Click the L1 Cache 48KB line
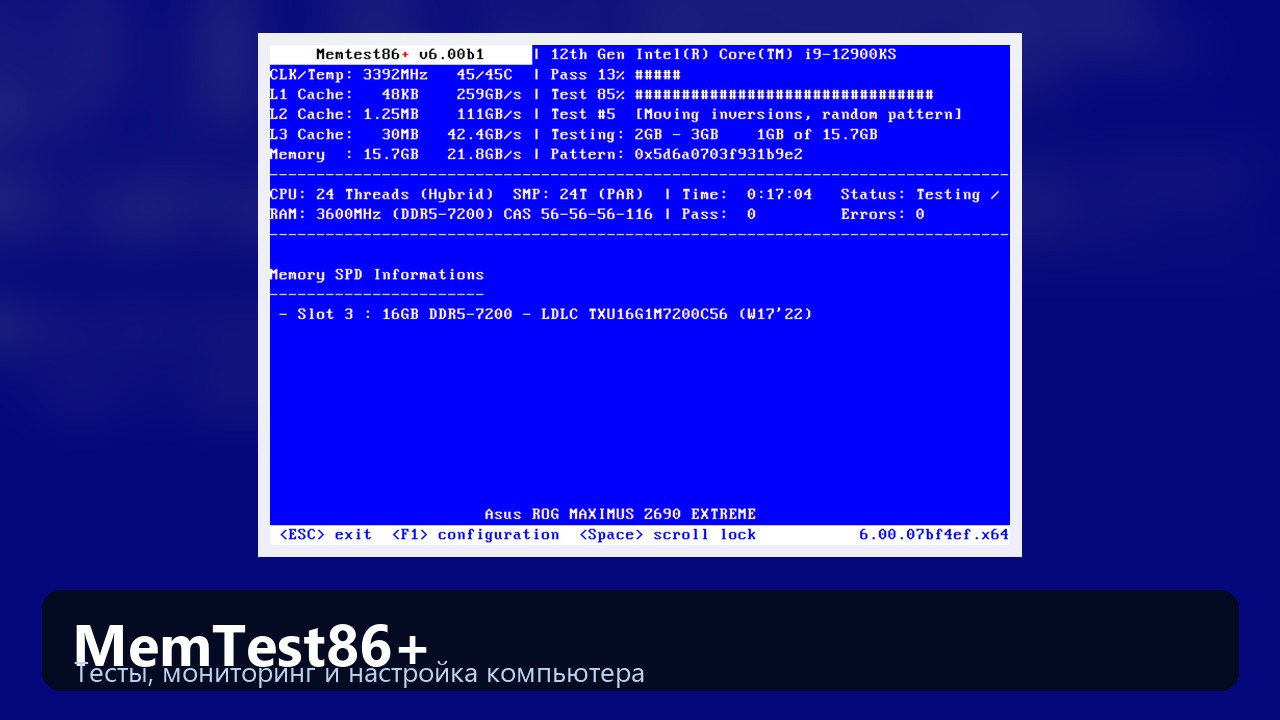 click(x=396, y=94)
